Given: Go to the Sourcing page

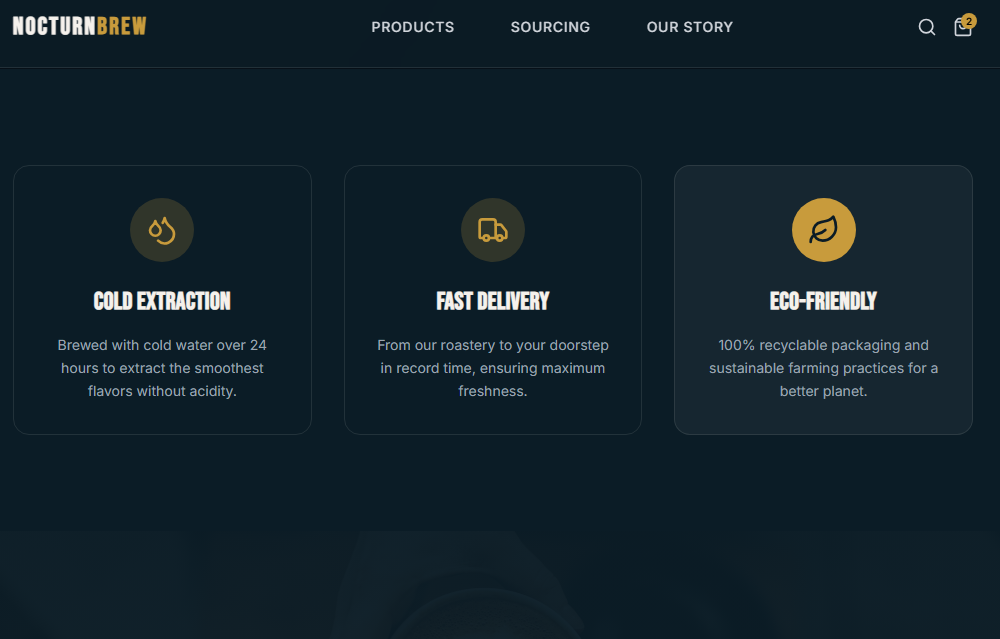Looking at the screenshot, I should [550, 27].
